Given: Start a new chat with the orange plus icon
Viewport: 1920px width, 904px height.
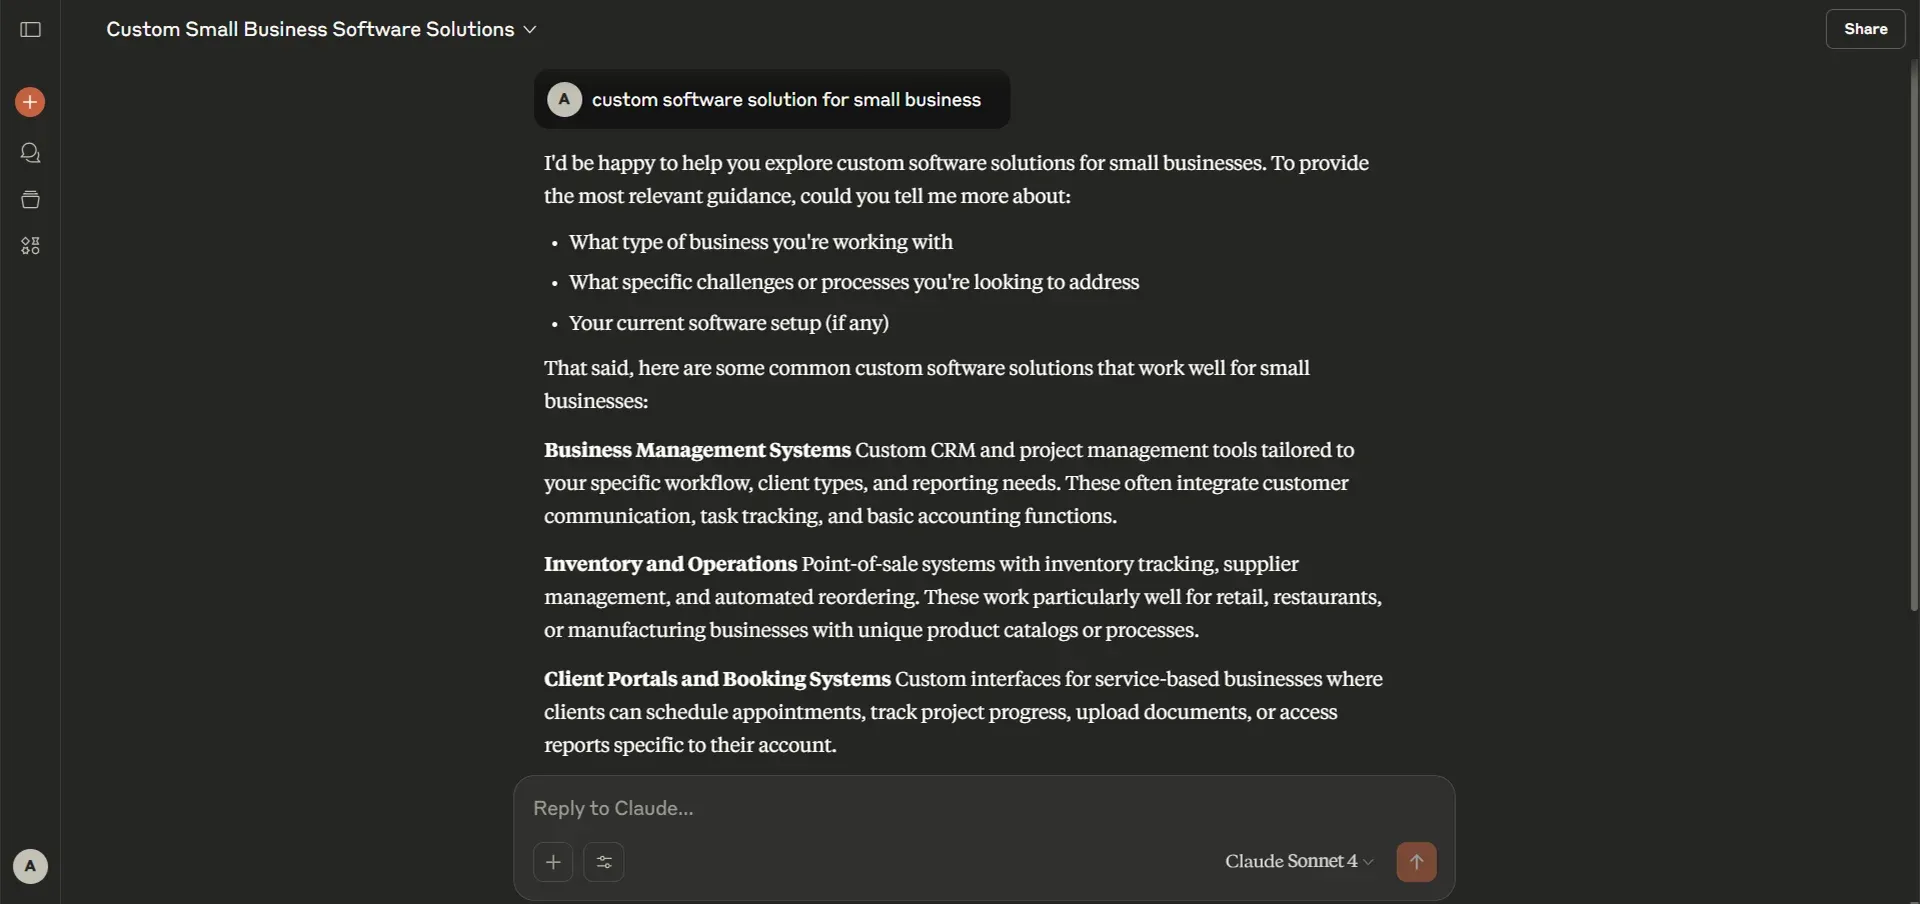Looking at the screenshot, I should (x=30, y=102).
